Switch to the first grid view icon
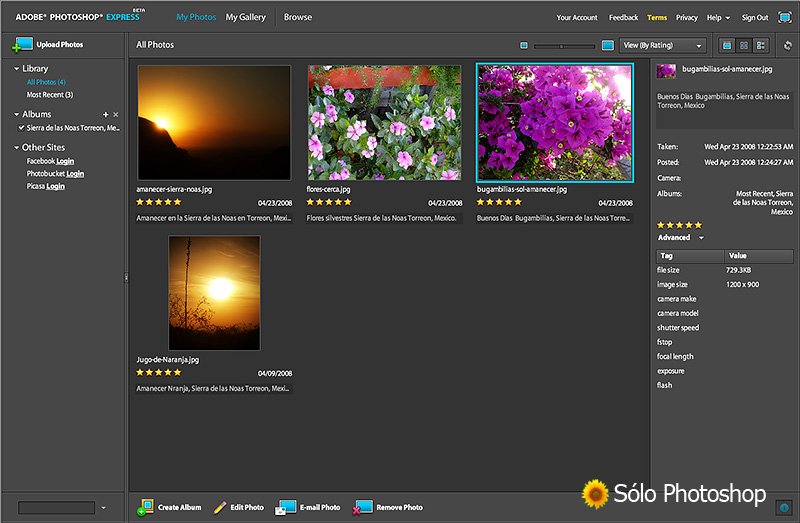The image size is (800, 523). (x=727, y=45)
